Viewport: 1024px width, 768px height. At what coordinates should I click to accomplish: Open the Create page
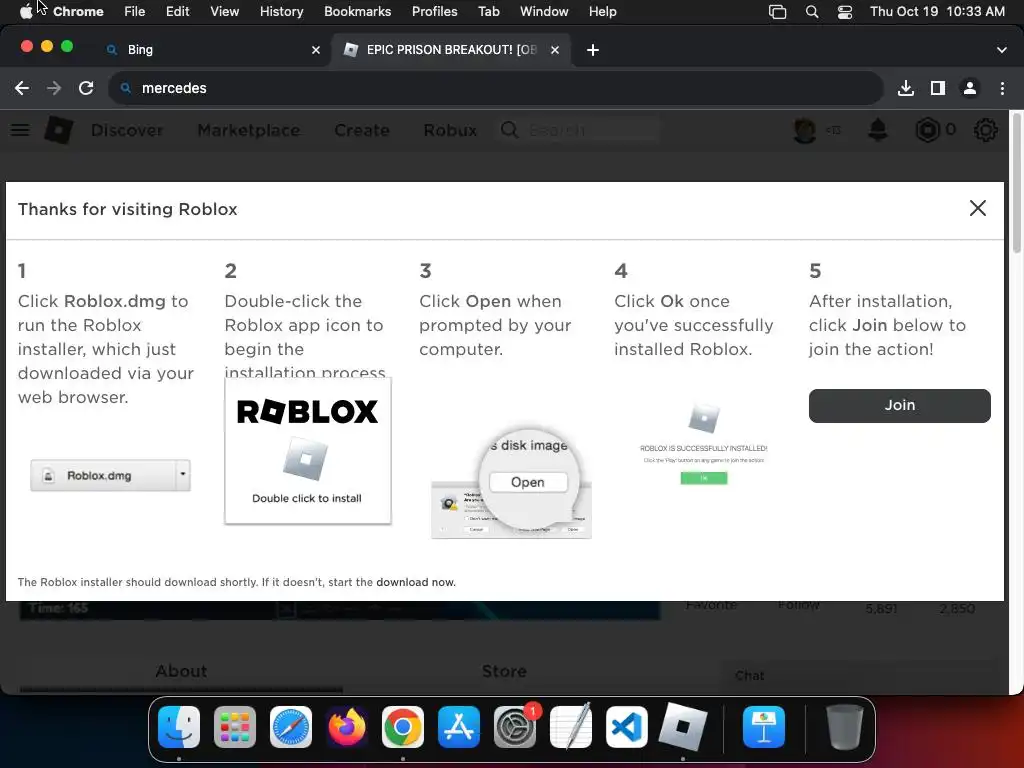[x=362, y=130]
